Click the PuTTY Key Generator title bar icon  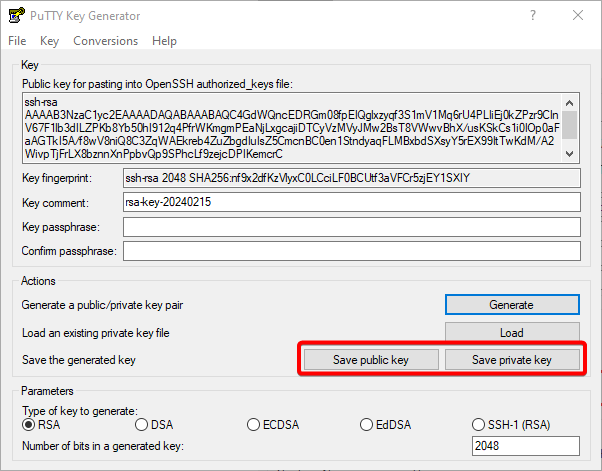point(17,16)
